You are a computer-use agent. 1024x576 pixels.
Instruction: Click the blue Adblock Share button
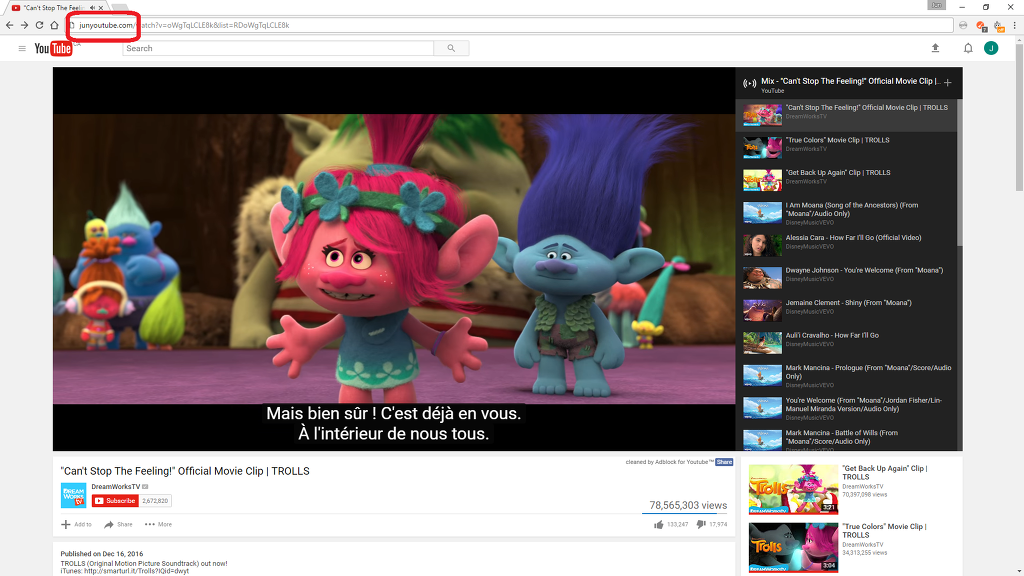724,462
